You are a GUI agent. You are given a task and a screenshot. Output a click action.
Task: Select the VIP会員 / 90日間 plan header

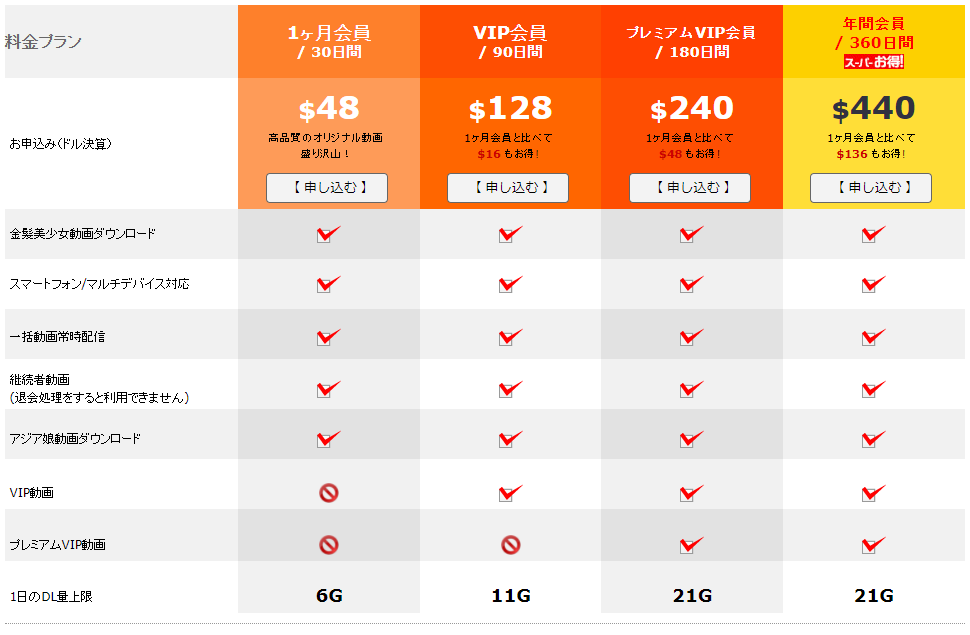pyautogui.click(x=510, y=41)
